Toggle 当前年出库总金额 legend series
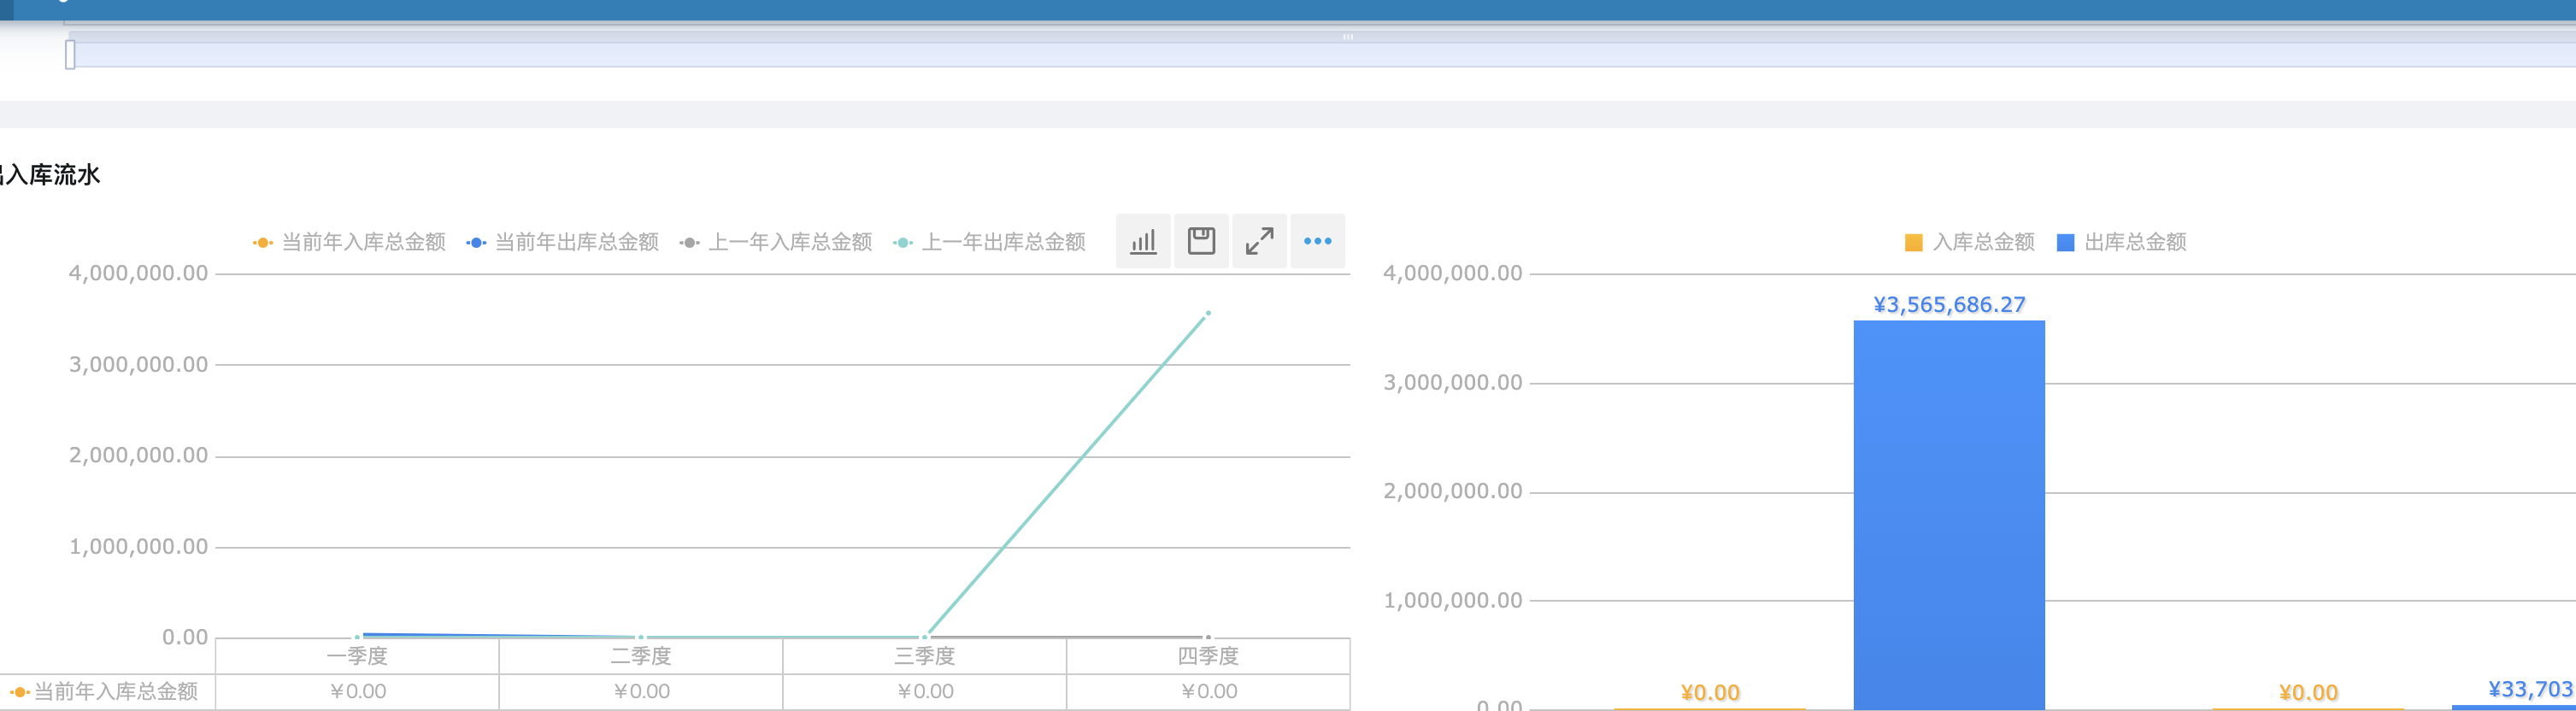Screen dimensions: 2576x711 pyautogui.click(x=562, y=242)
